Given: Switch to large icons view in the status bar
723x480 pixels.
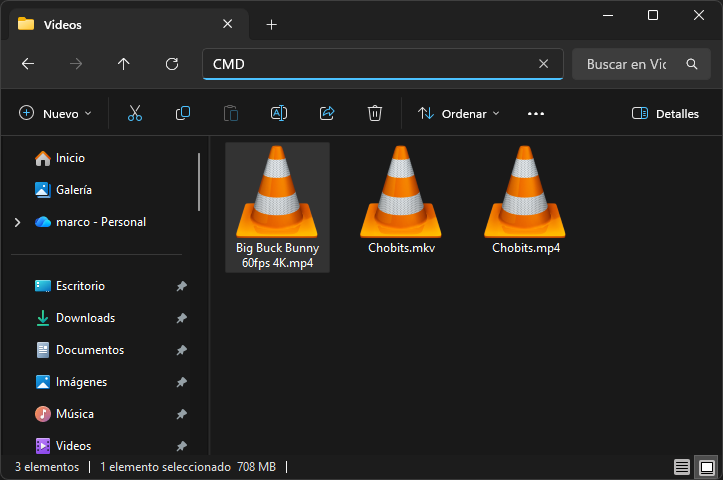Looking at the screenshot, I should pos(706,467).
